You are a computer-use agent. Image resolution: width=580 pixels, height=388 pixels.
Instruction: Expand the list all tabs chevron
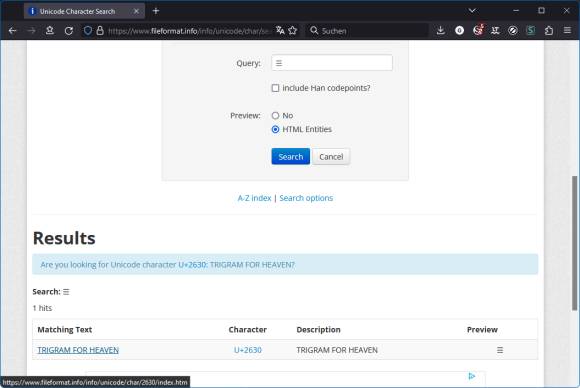coord(472,11)
